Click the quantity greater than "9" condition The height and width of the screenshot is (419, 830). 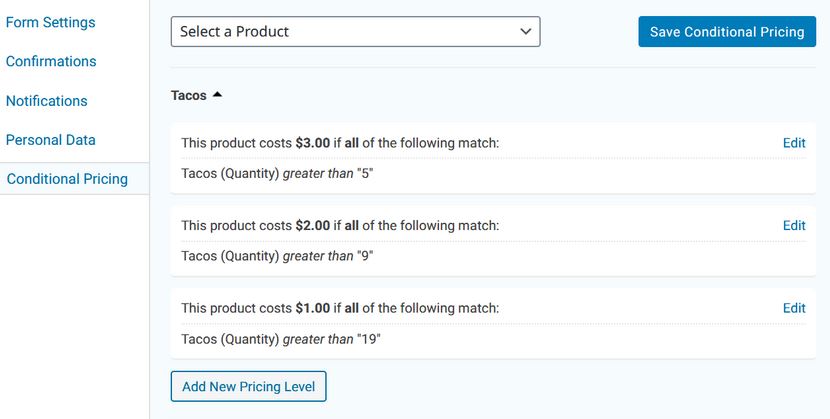pyautogui.click(x=277, y=256)
